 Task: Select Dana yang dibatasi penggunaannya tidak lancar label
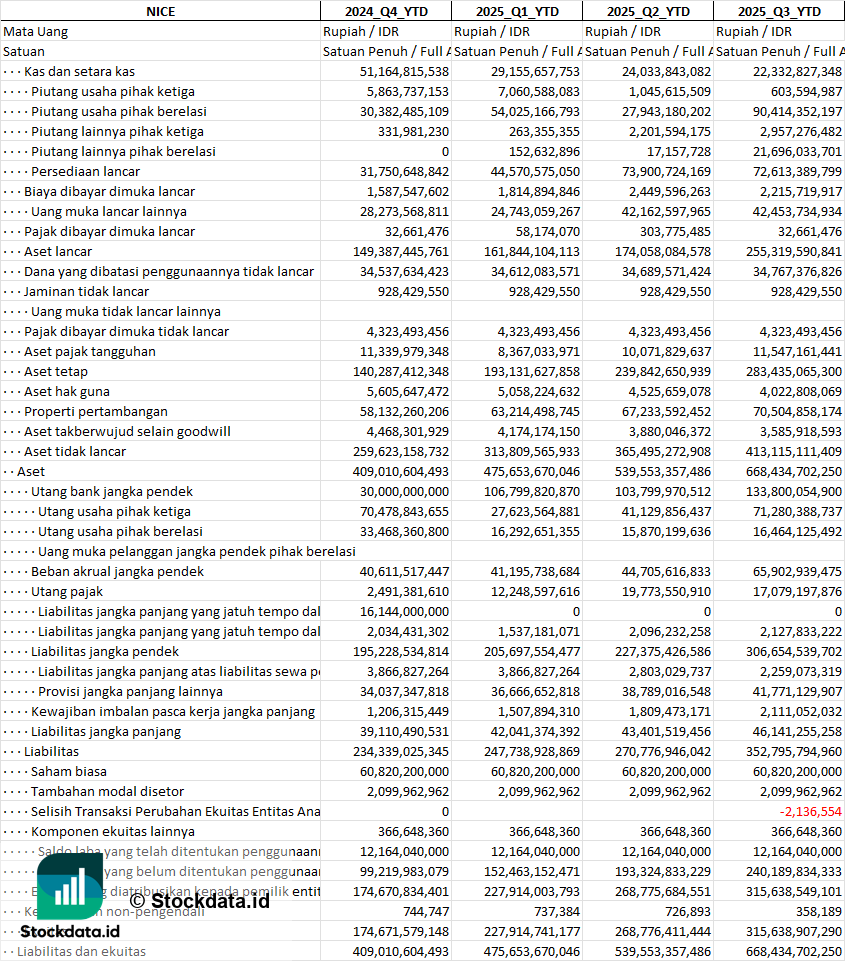tap(169, 272)
